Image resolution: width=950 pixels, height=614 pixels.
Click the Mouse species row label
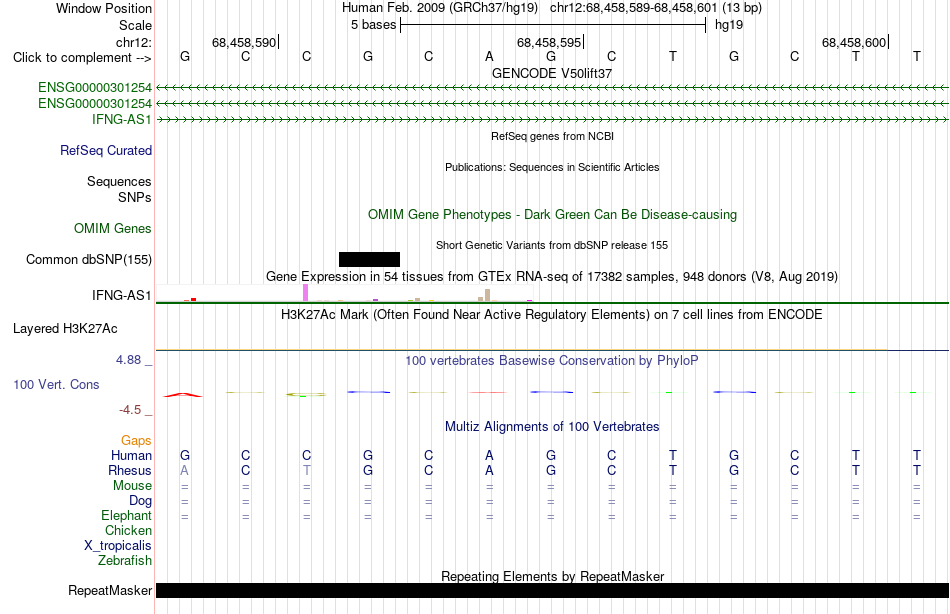132,486
